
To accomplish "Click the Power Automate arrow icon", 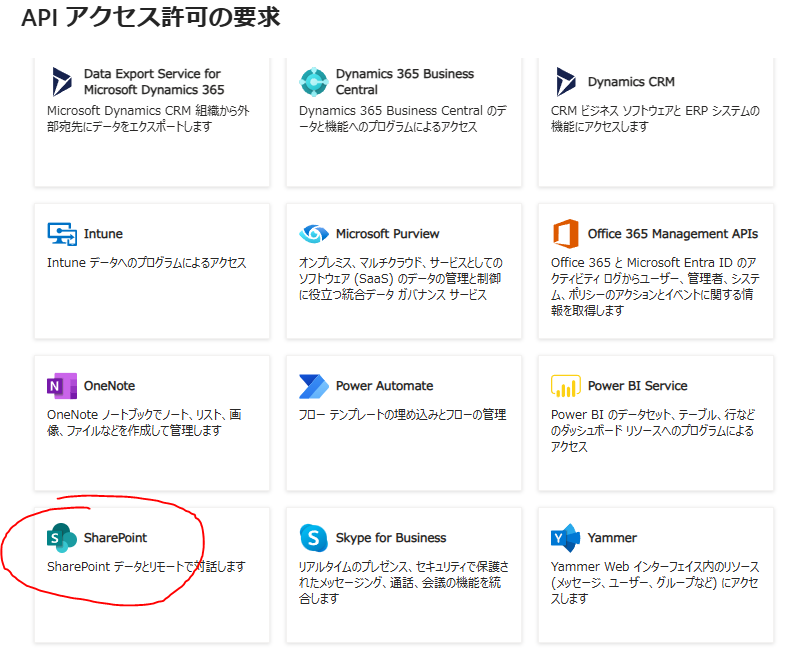I will point(314,386).
